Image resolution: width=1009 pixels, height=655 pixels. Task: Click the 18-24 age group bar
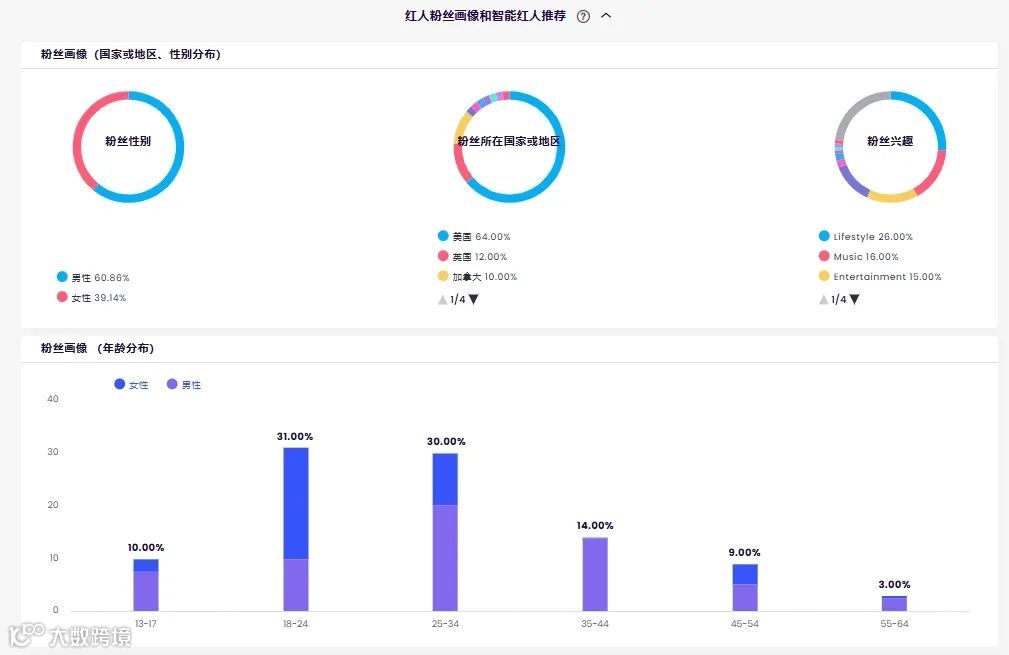(x=294, y=530)
